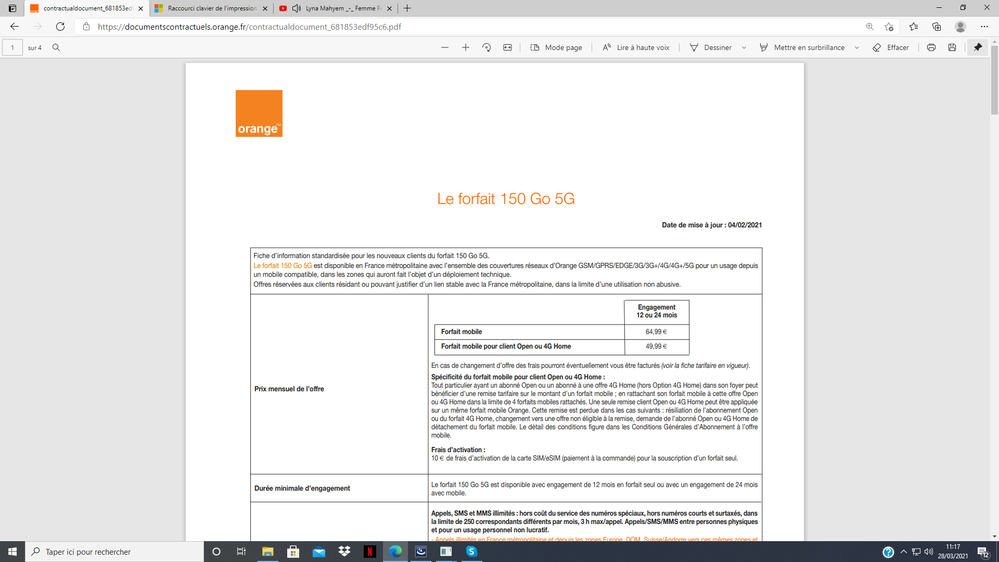
Task: Zoom out the PDF with the minus icon
Action: [445, 47]
